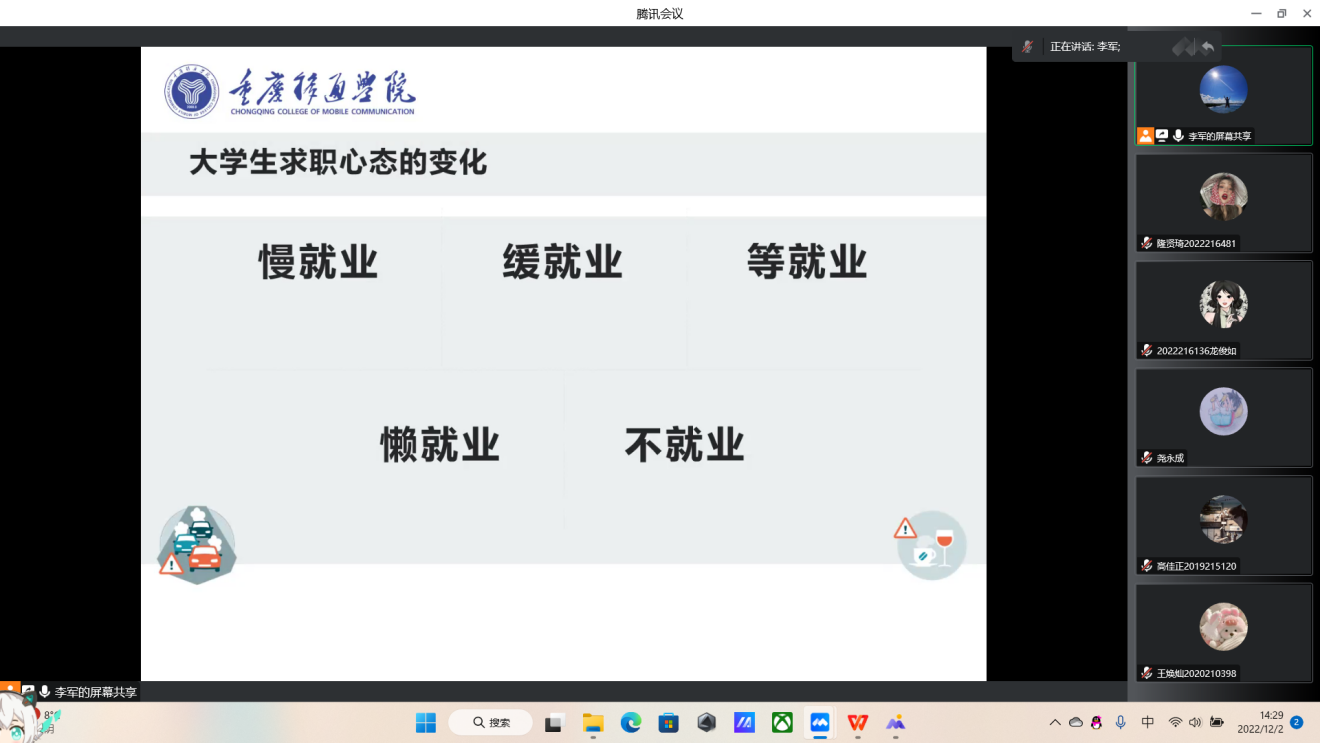
Task: Open File Explorer from taskbar
Action: [593, 722]
